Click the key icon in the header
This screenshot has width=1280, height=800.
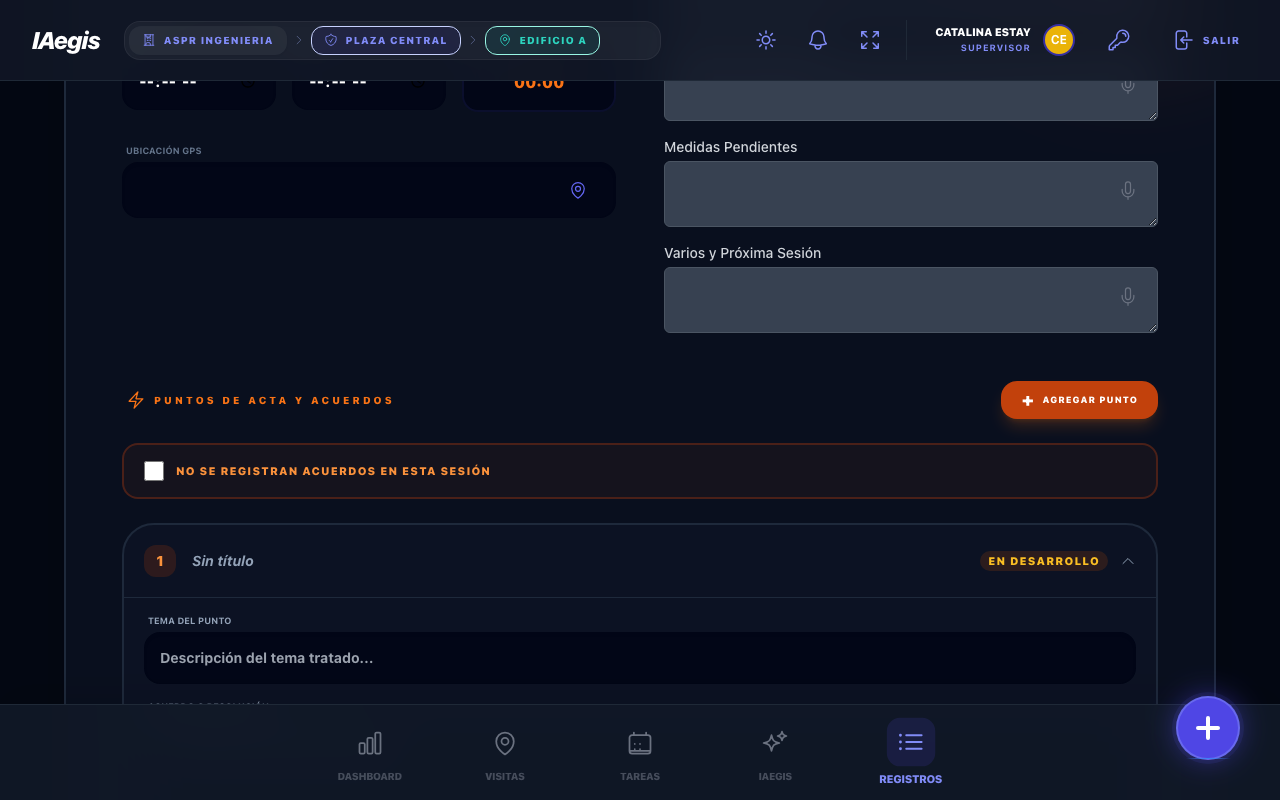[1118, 40]
